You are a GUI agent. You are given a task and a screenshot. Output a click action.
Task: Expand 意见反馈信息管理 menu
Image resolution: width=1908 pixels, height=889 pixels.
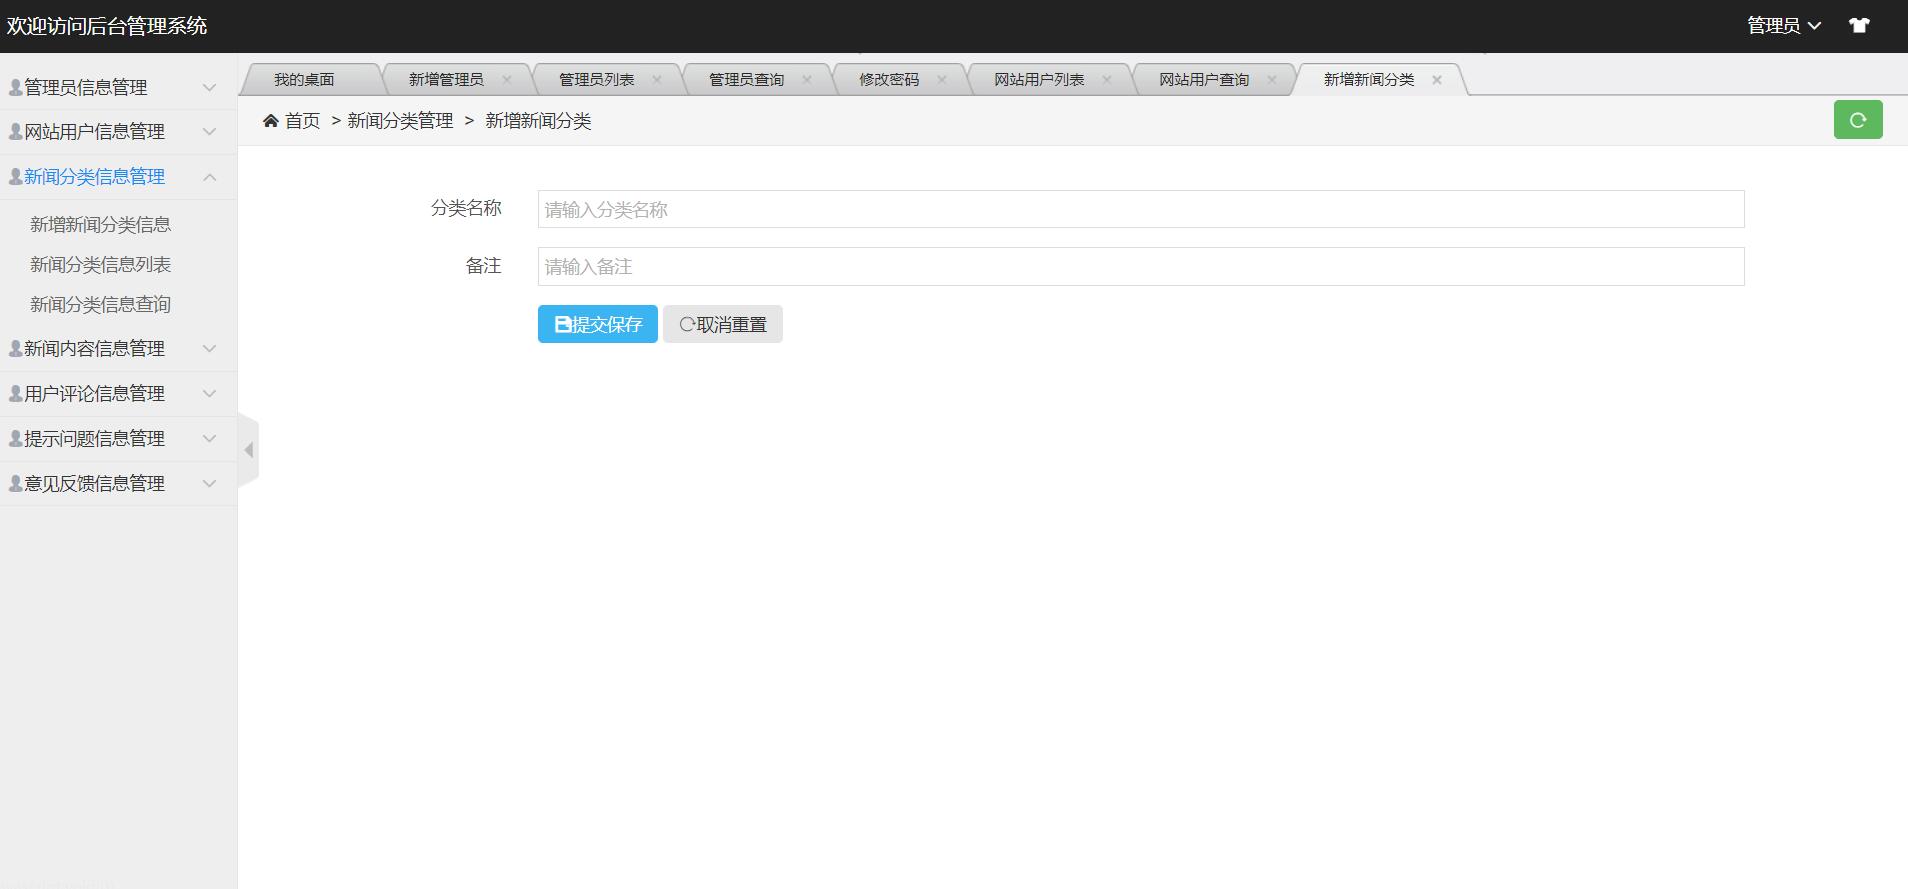click(118, 484)
